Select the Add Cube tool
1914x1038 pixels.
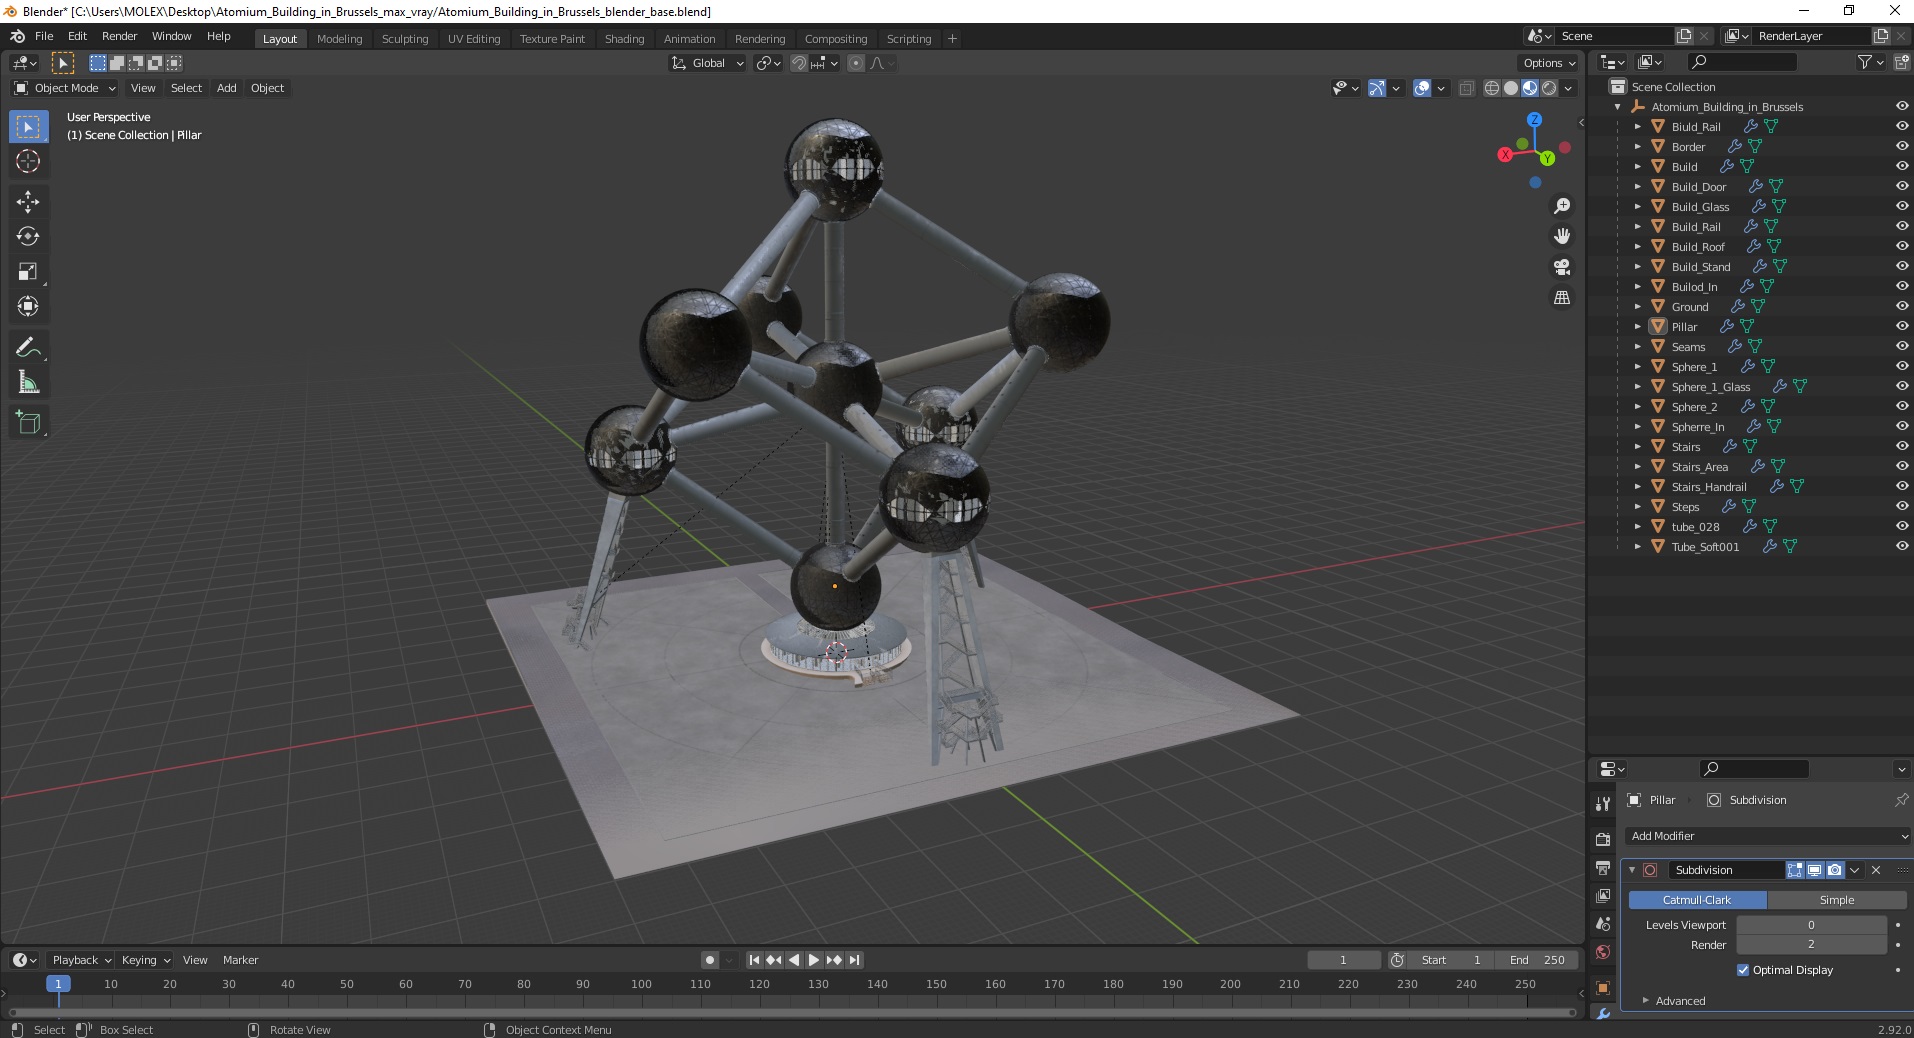tap(28, 422)
